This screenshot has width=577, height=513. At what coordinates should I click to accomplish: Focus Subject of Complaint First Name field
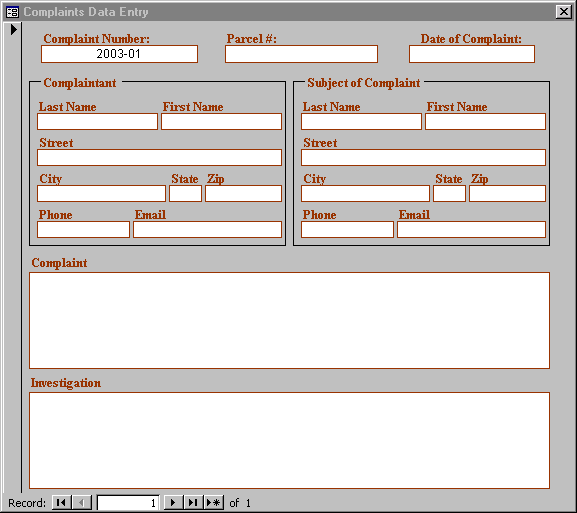tap(485, 121)
